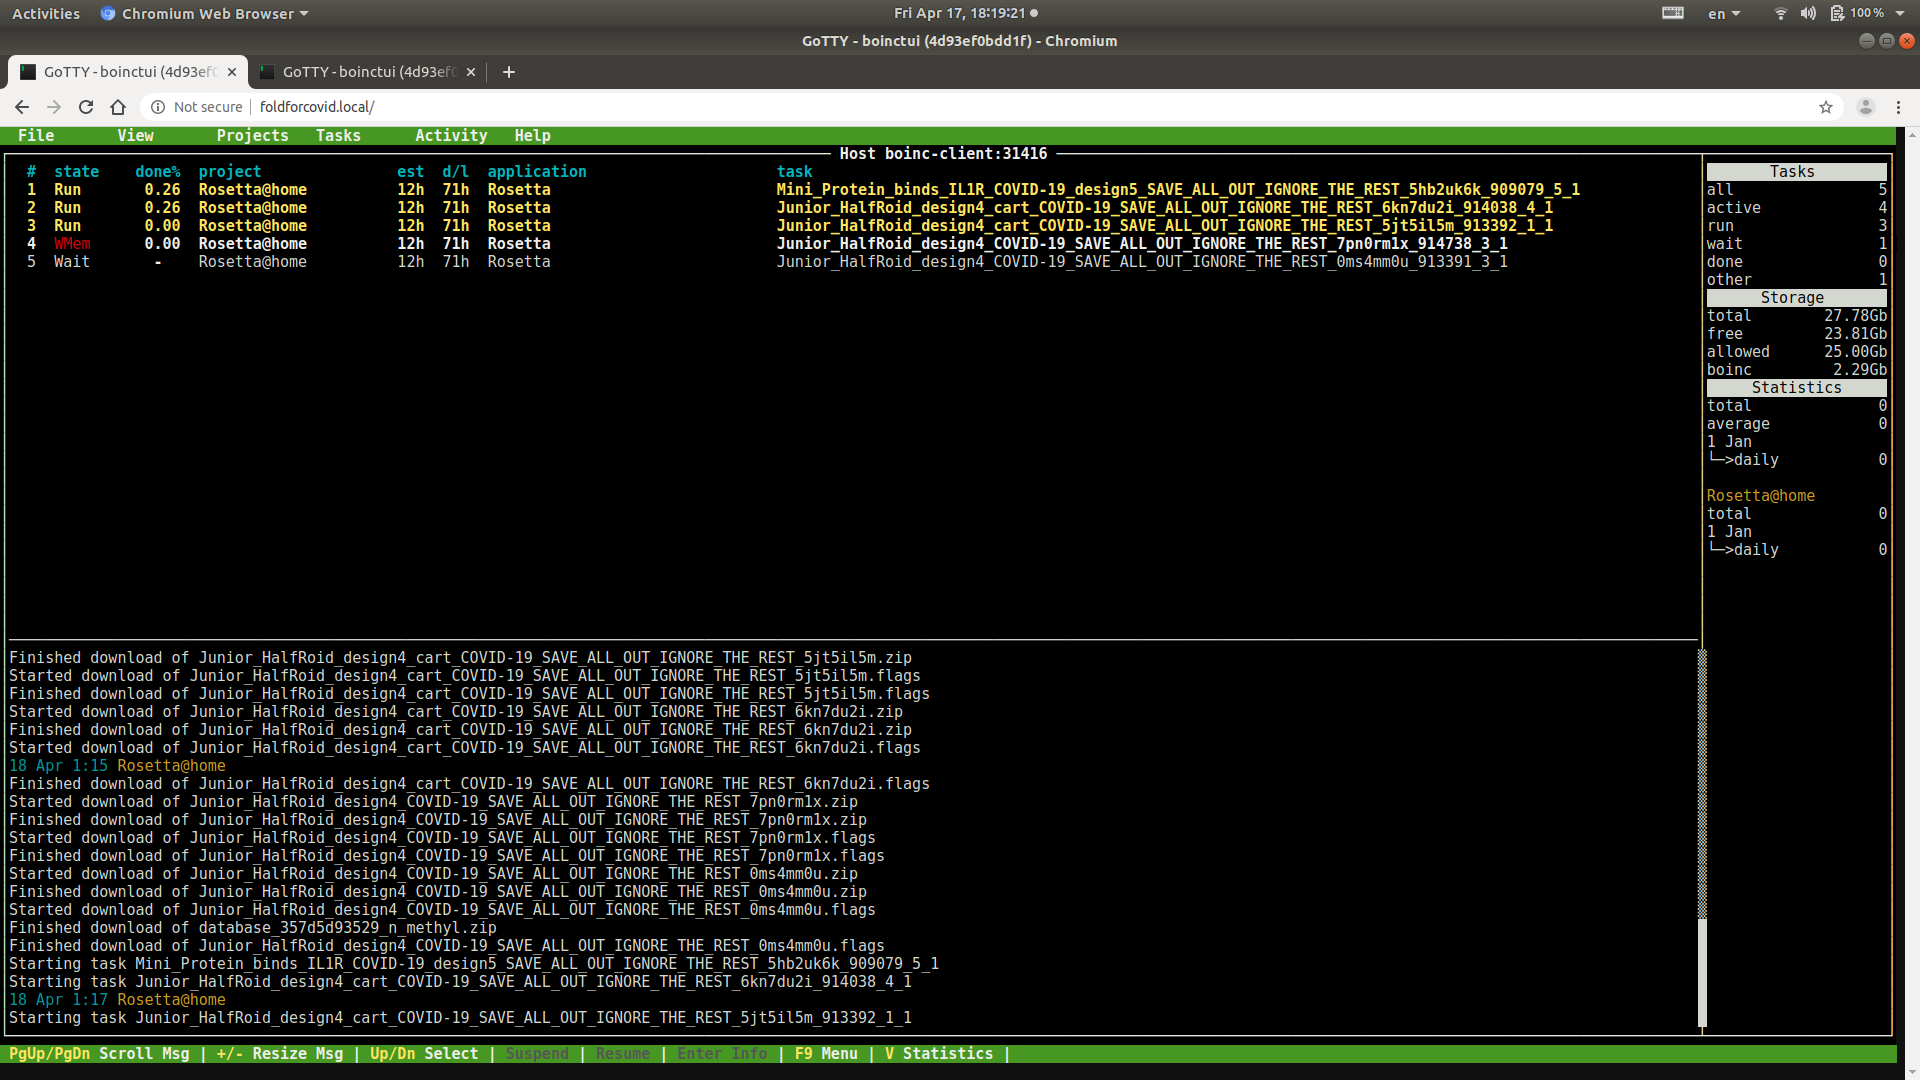The height and width of the screenshot is (1080, 1920).
Task: Close the first GoTTY boinctui tab
Action: click(x=232, y=72)
